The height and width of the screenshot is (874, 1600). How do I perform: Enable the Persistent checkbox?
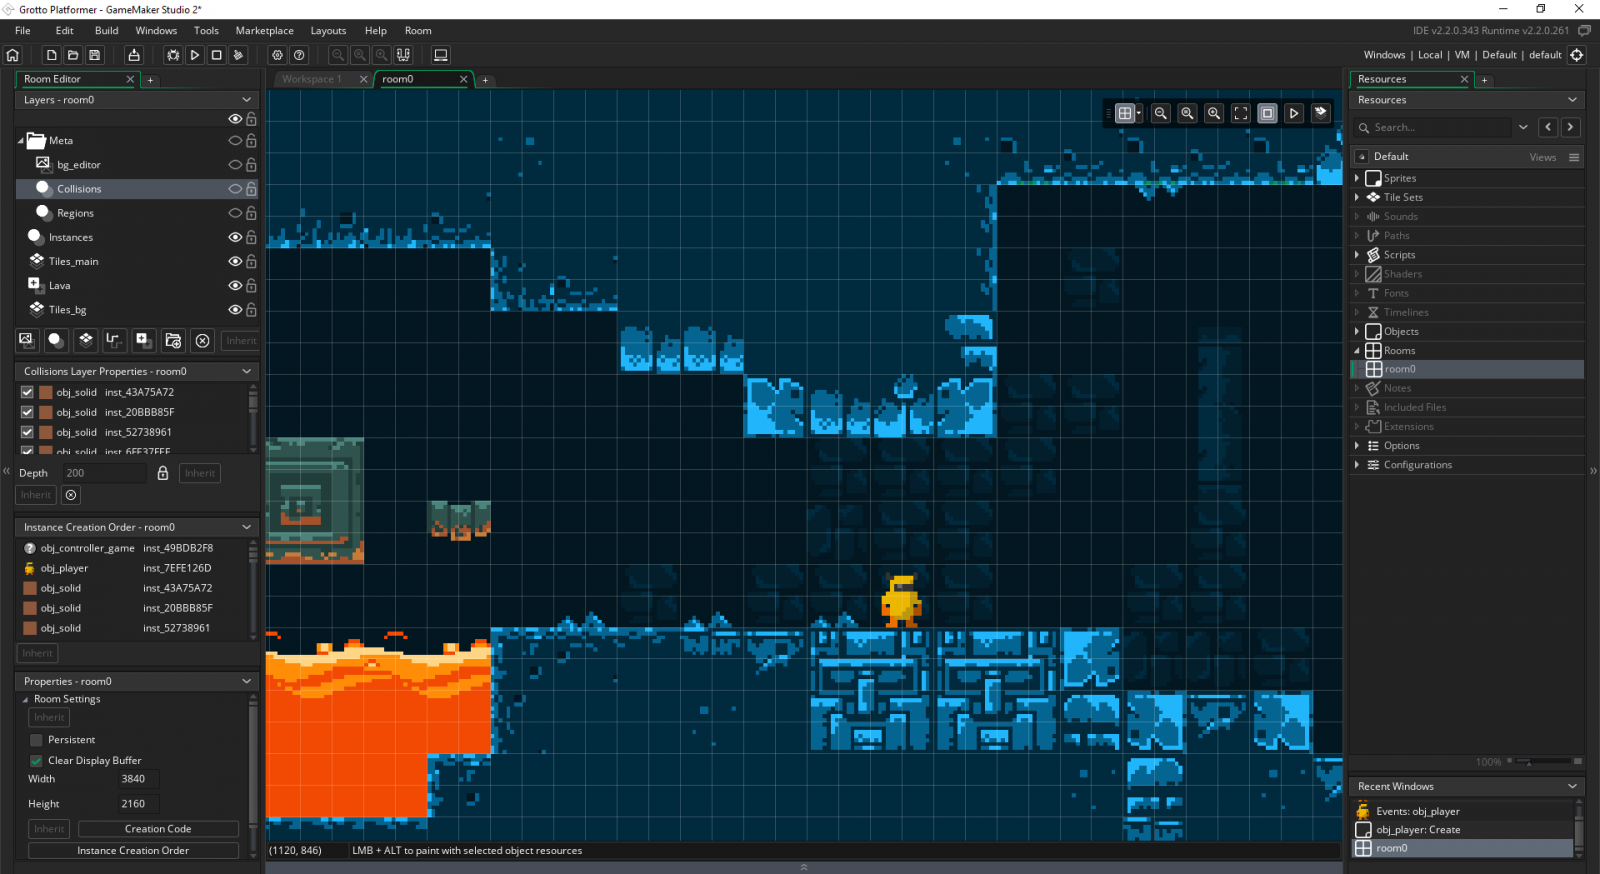tap(36, 740)
